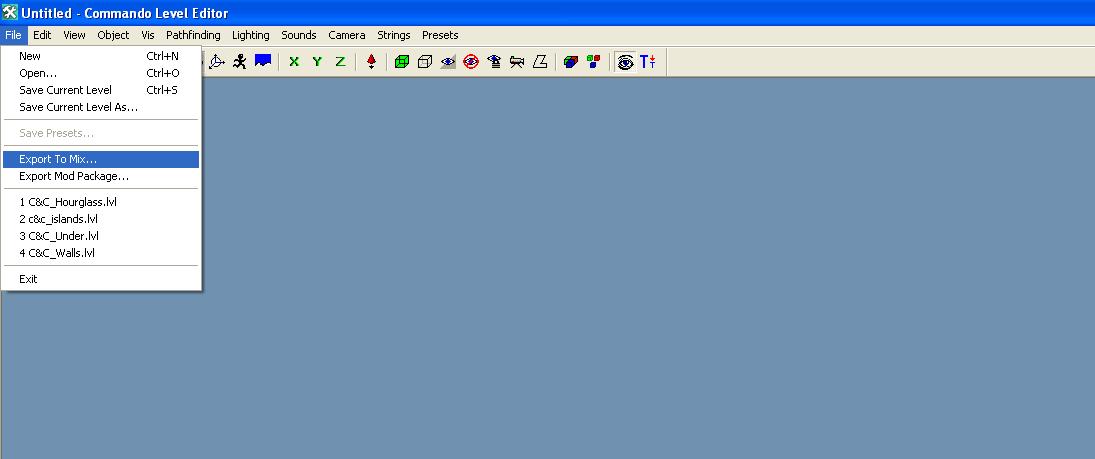The width and height of the screenshot is (1095, 459).
Task: Open recent file C&C_Hourglass.lvl
Action: 68,202
